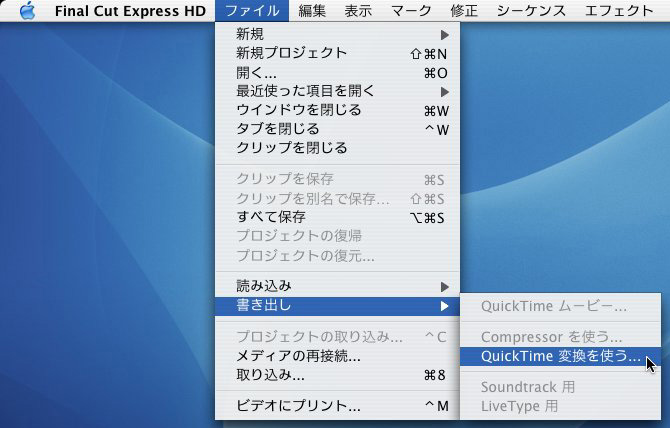The height and width of the screenshot is (428, 670).
Task: Select ビデオにプリント...
Action: coord(337,406)
